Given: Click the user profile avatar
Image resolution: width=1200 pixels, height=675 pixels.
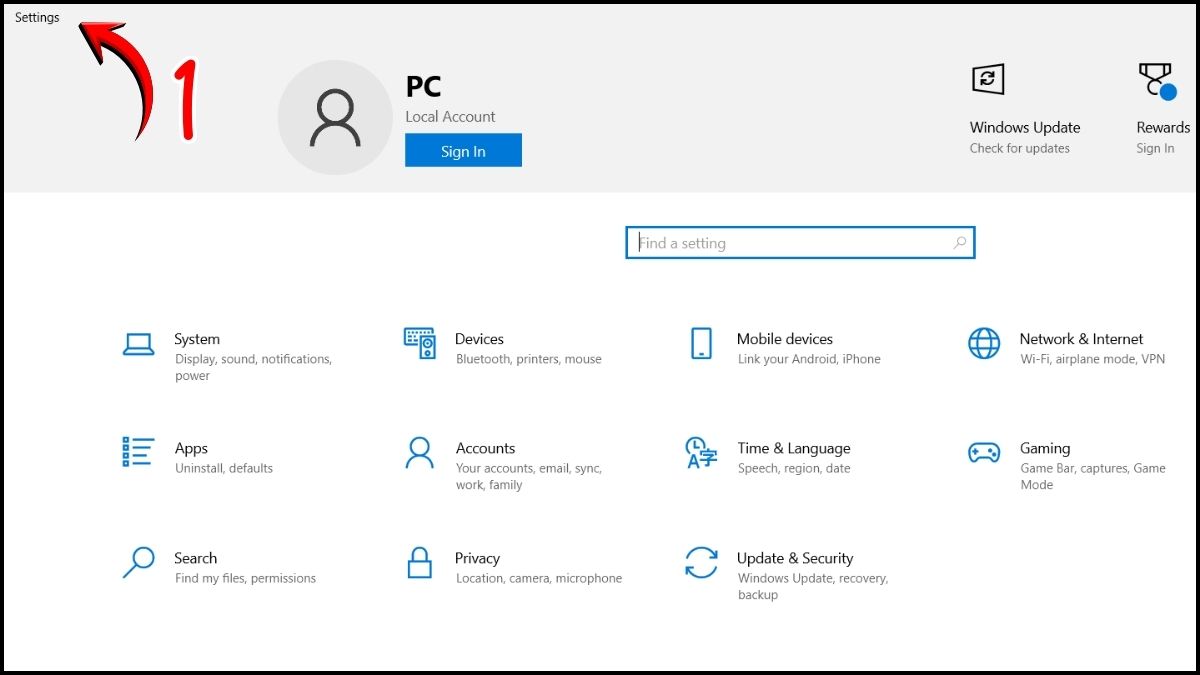Looking at the screenshot, I should [x=335, y=117].
